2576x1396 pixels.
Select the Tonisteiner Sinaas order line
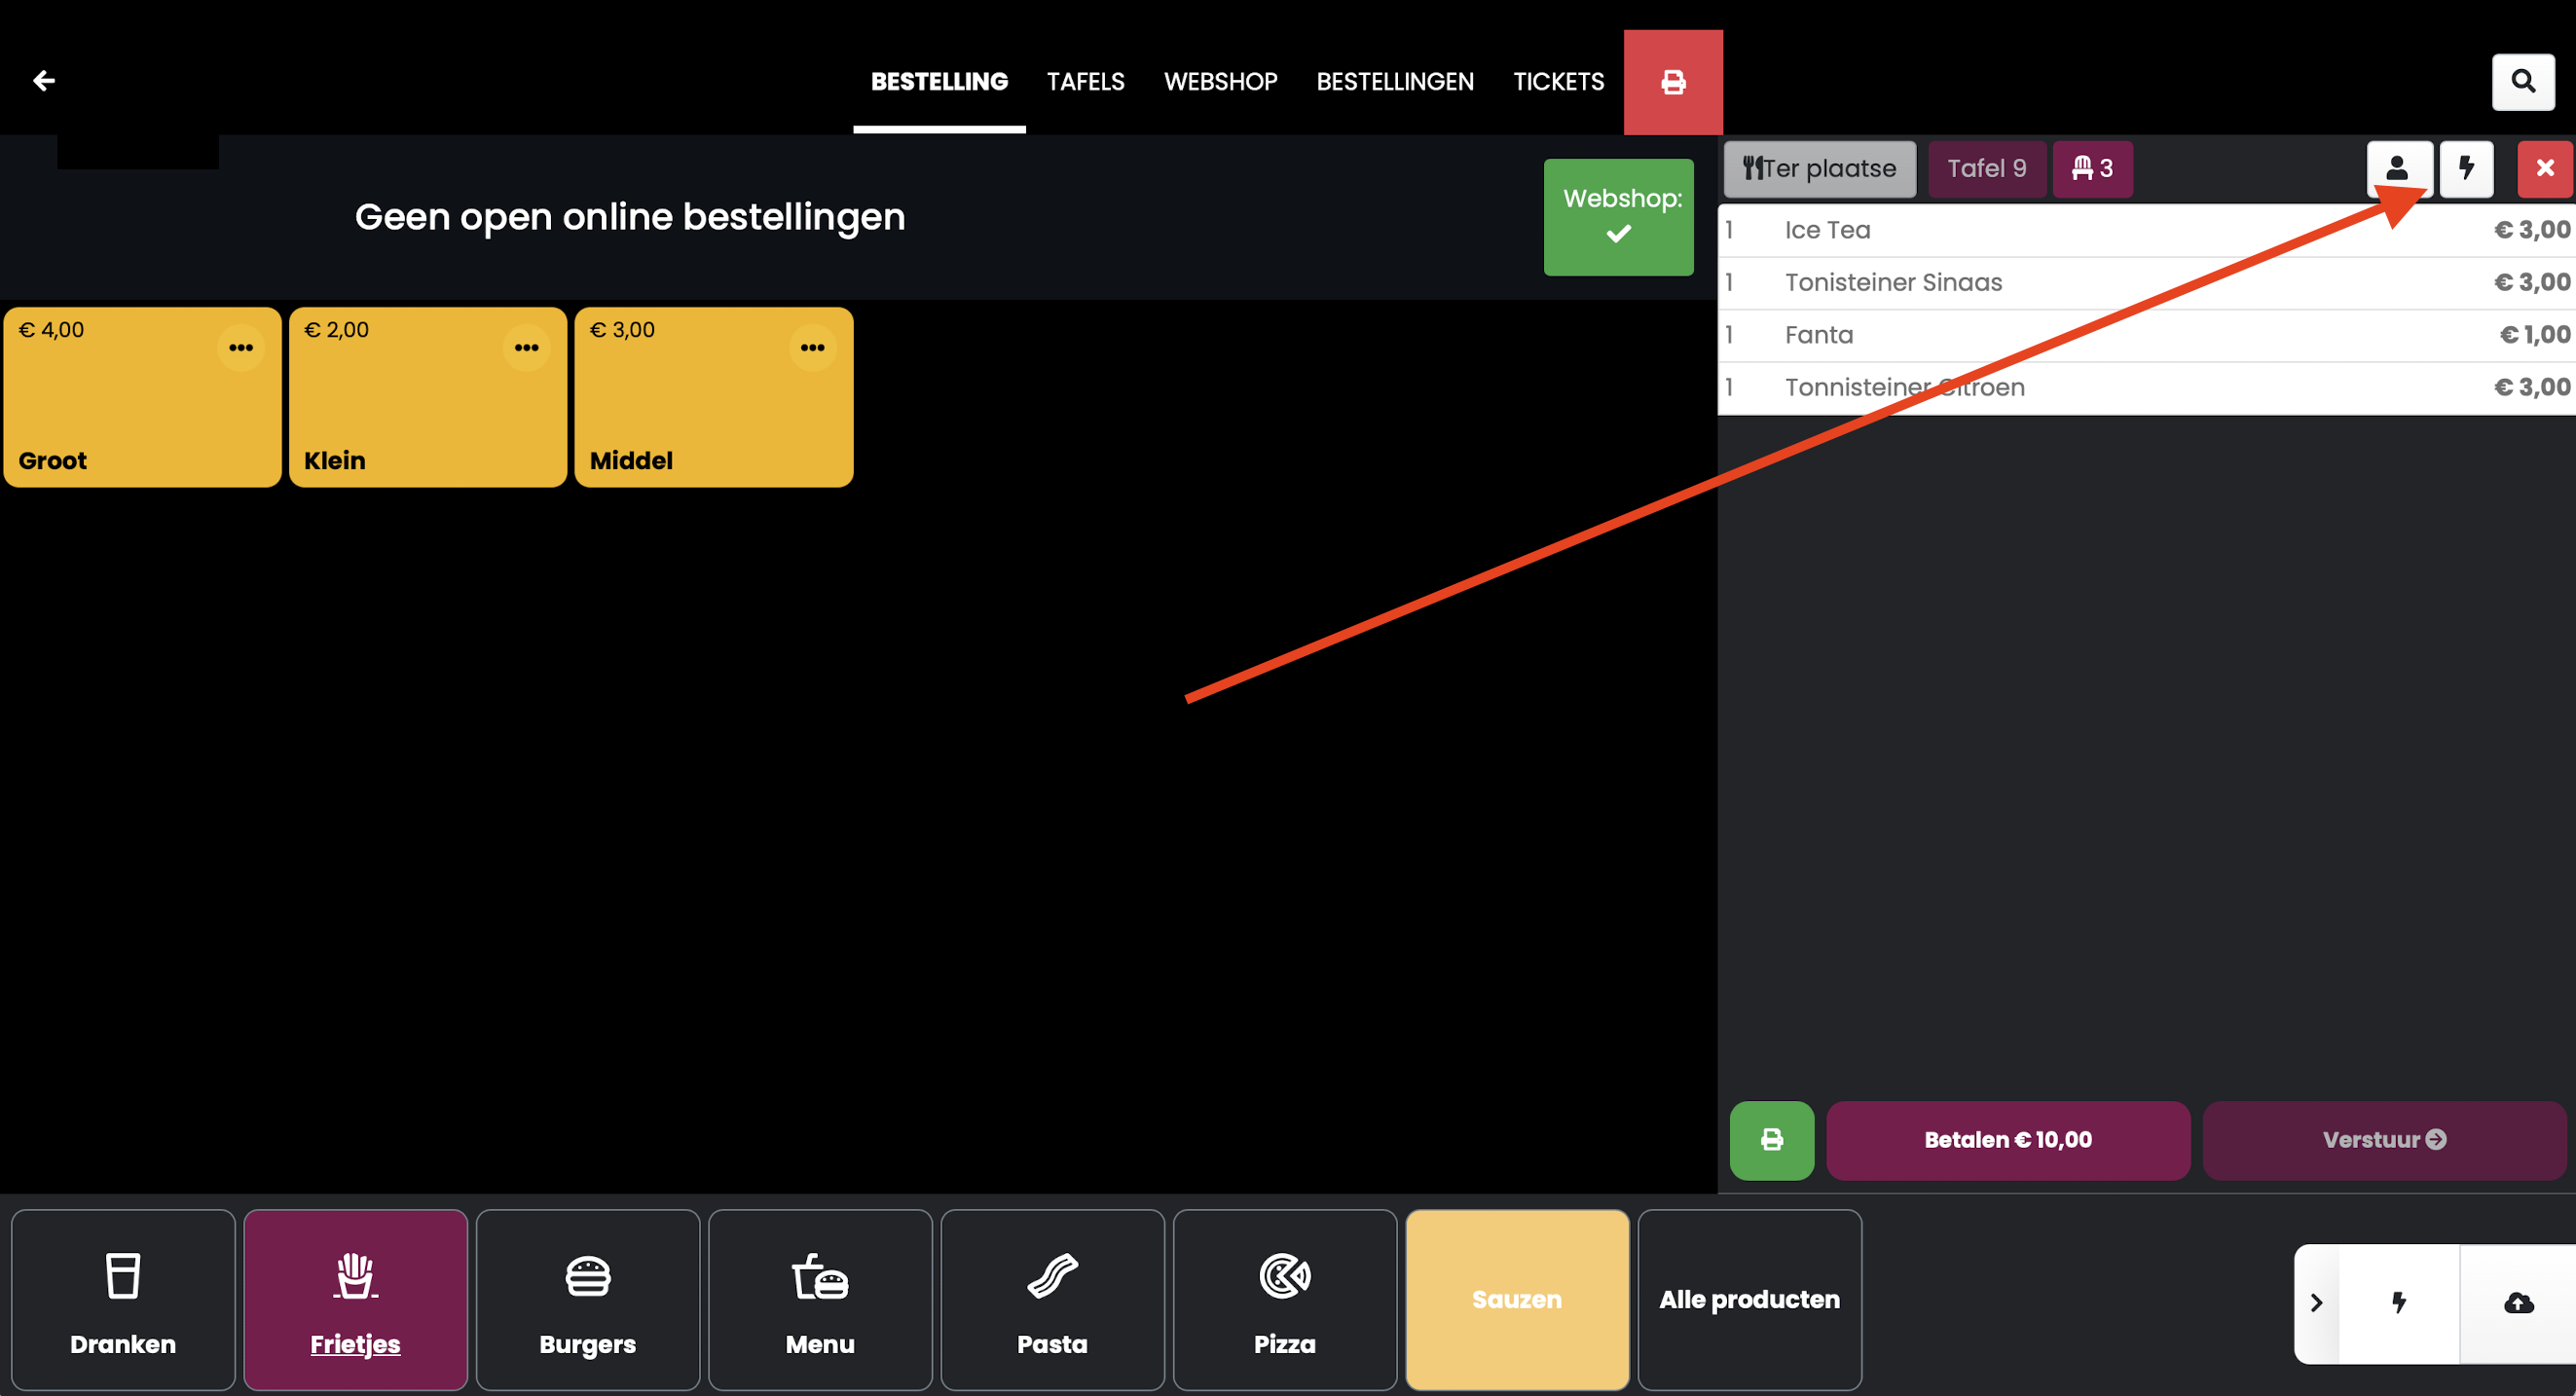(2146, 283)
